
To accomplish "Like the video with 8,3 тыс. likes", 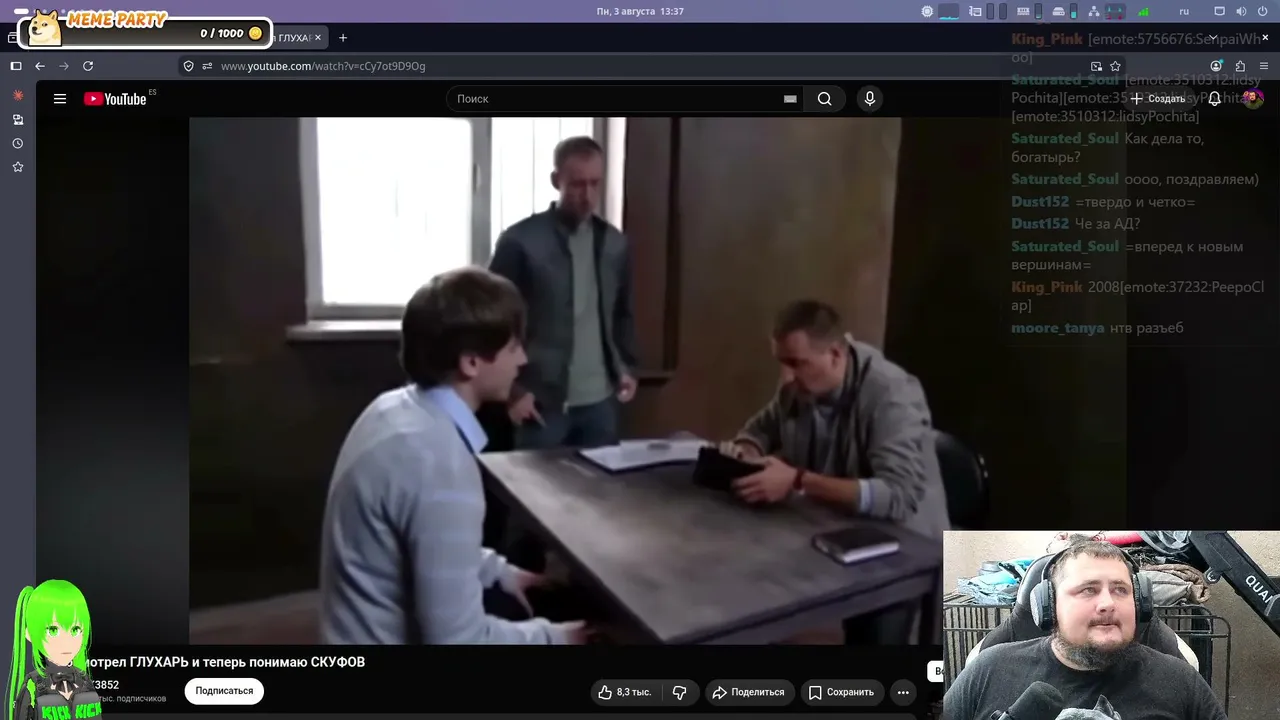I will tap(624, 692).
